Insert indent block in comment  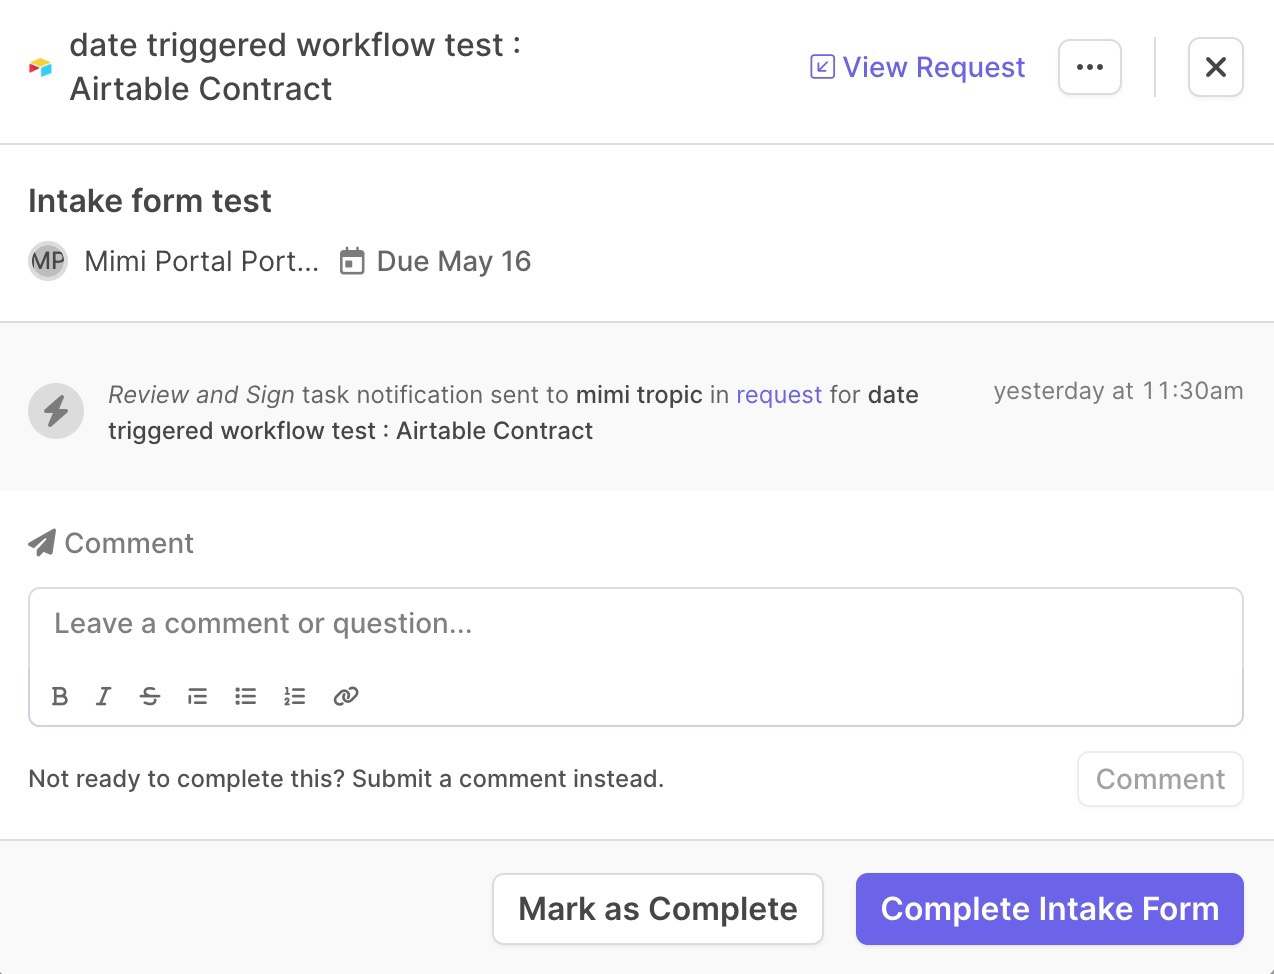[x=198, y=696]
